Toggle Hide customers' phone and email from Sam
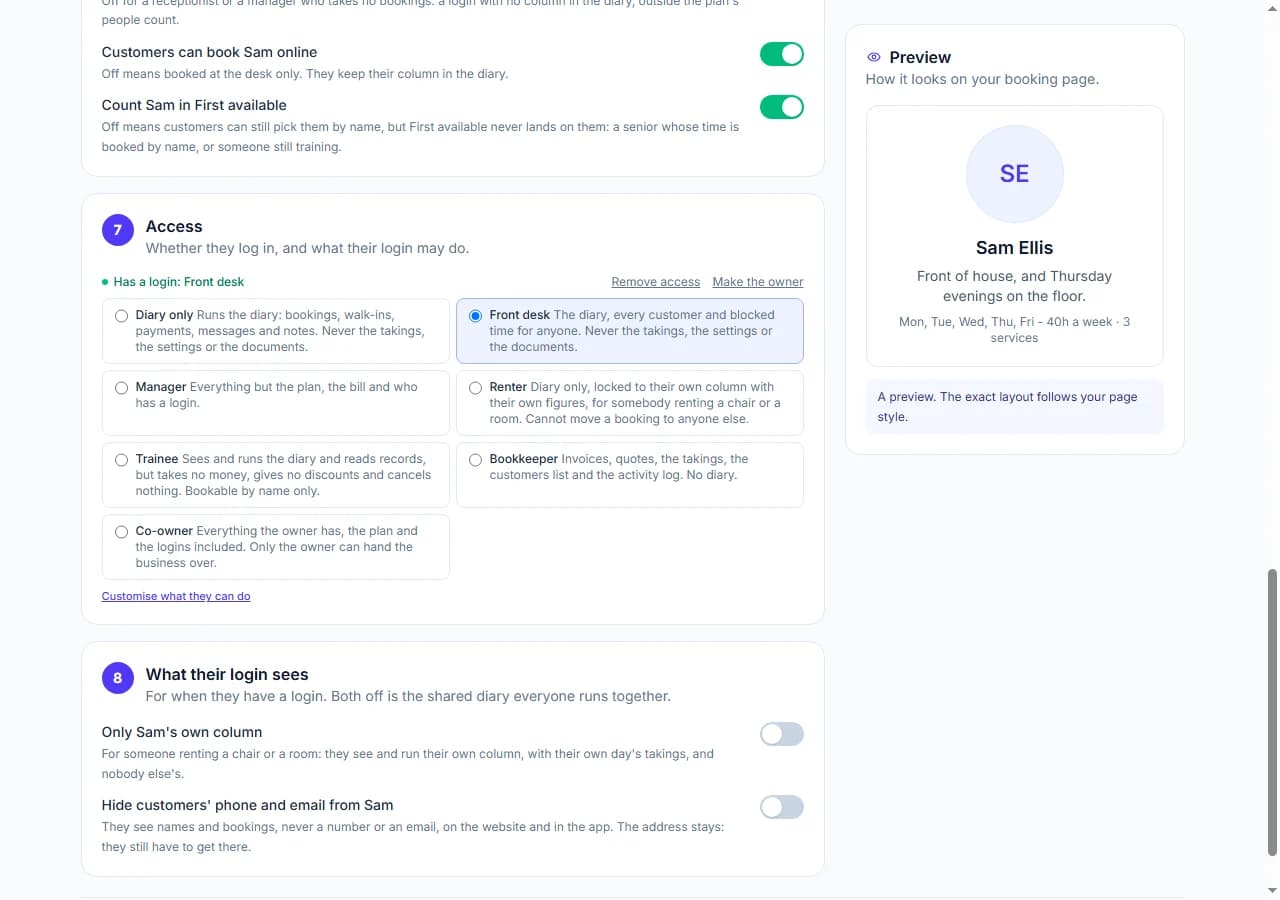The width and height of the screenshot is (1280, 900). coord(782,807)
